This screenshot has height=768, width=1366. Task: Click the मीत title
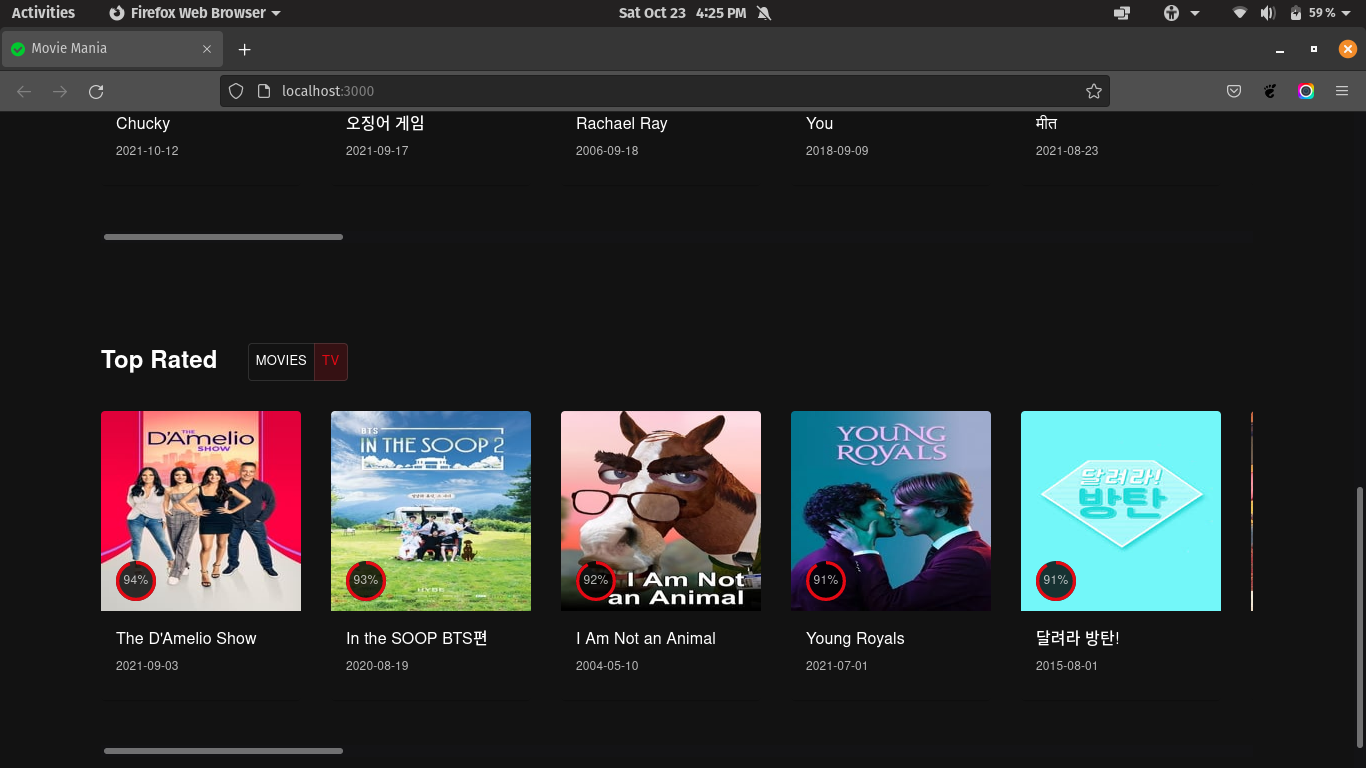click(x=1047, y=123)
